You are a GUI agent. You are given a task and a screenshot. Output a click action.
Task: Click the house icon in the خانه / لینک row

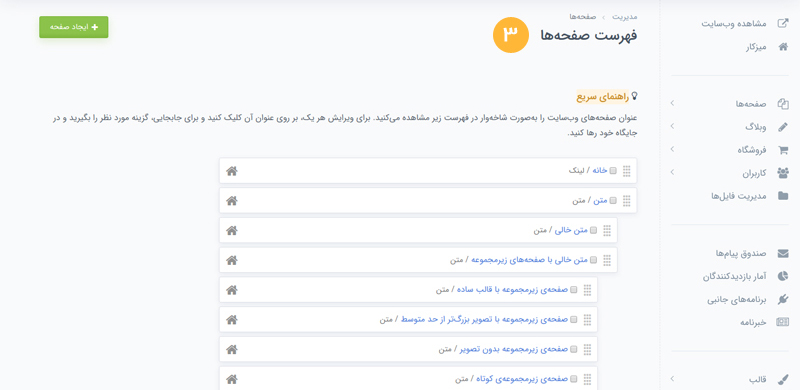tap(232, 171)
